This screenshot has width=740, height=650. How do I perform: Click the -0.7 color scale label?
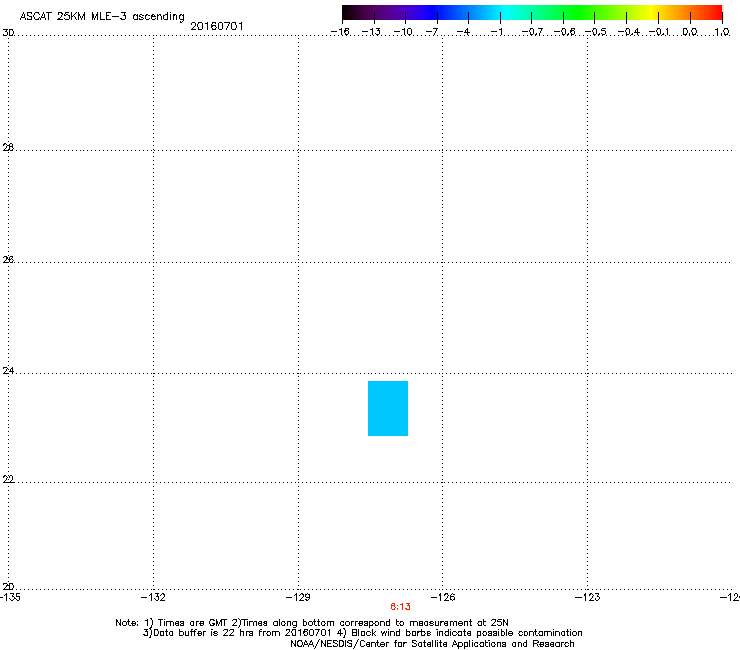coord(532,32)
